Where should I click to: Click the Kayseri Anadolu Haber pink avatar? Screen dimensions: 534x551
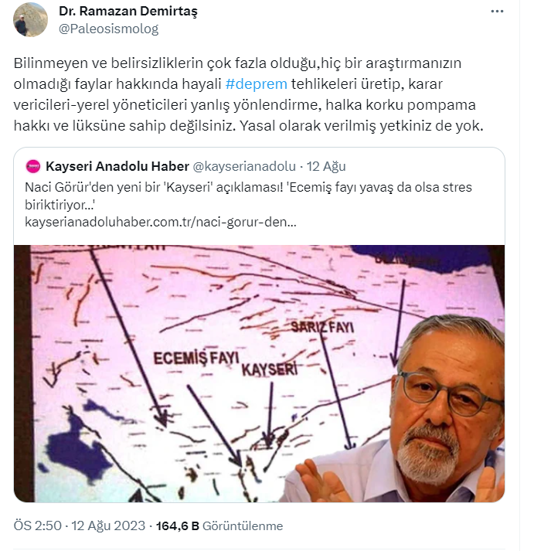click(33, 166)
